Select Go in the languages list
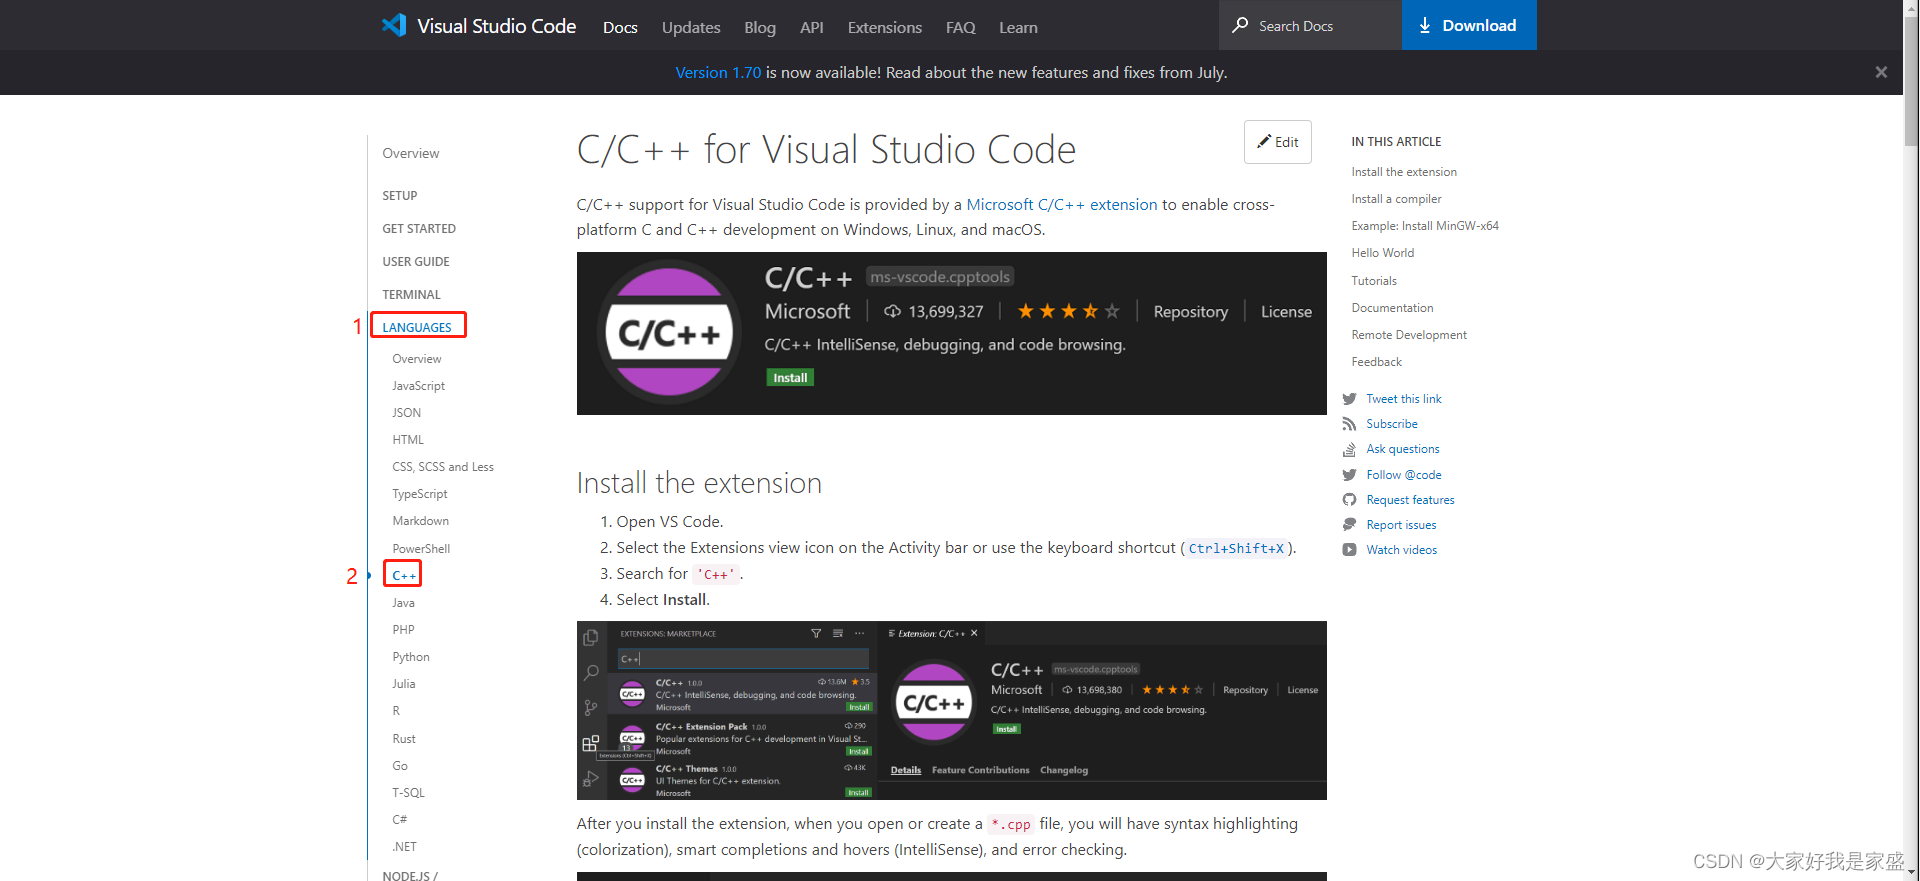The image size is (1920, 881). tap(400, 766)
